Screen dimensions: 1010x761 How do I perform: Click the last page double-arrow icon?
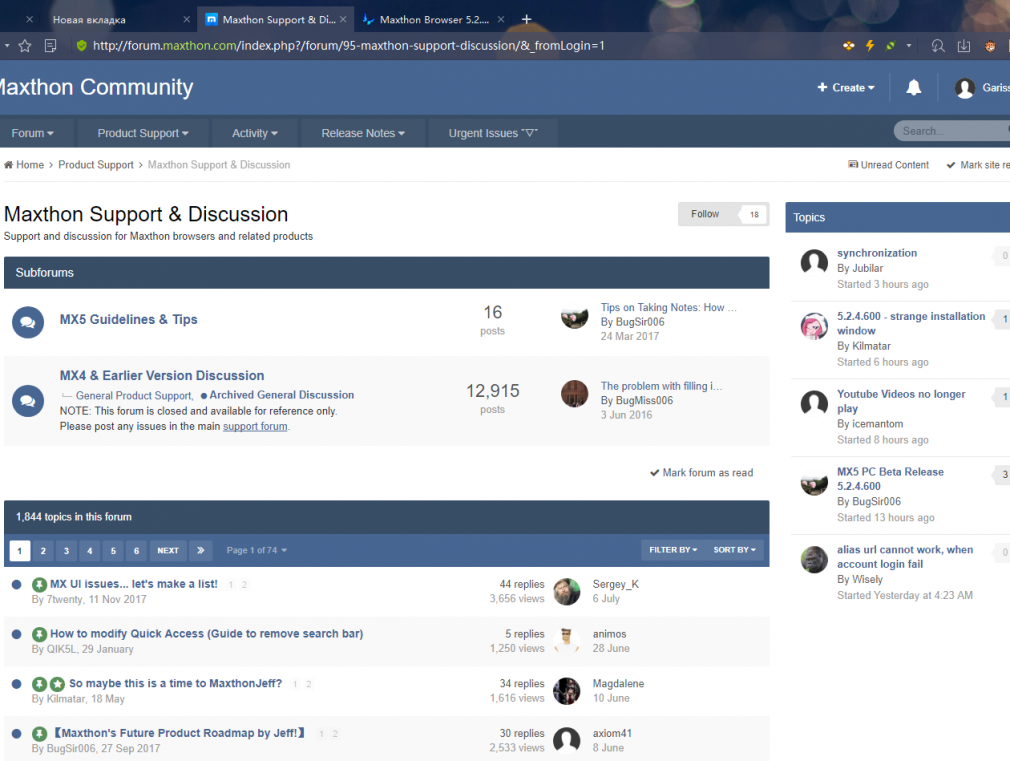(x=200, y=550)
